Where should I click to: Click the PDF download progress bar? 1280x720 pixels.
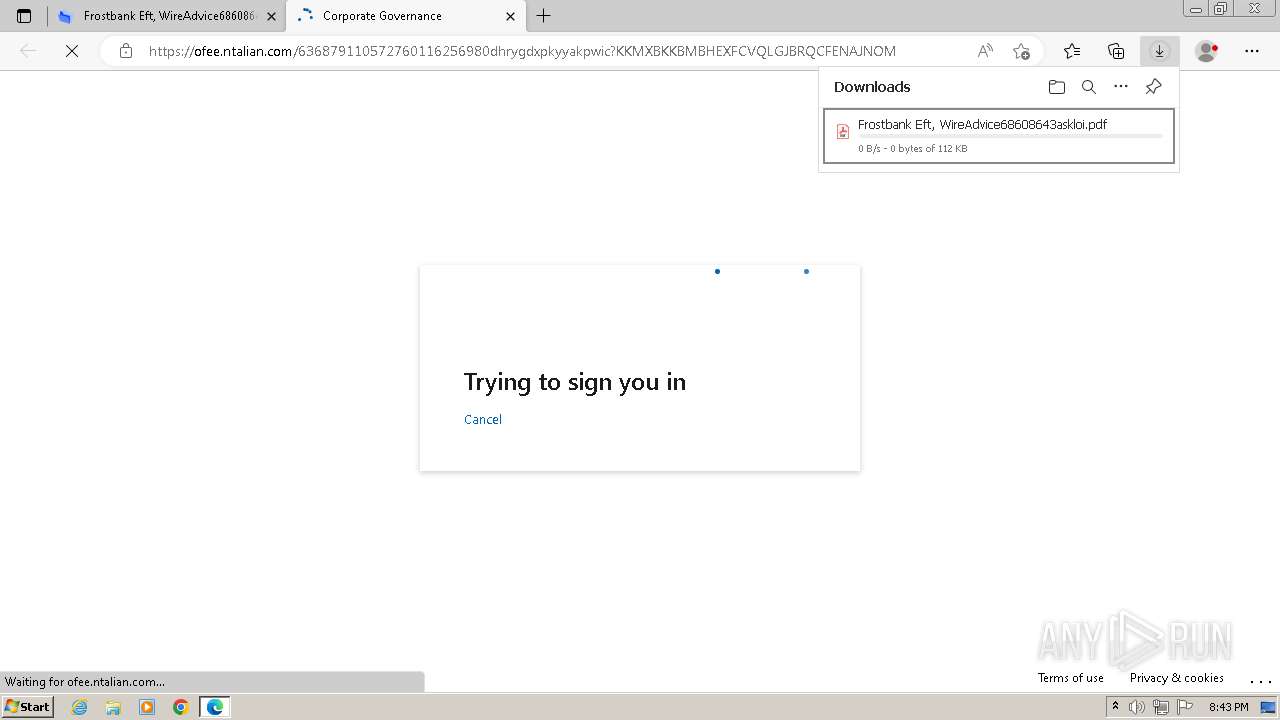(1010, 136)
